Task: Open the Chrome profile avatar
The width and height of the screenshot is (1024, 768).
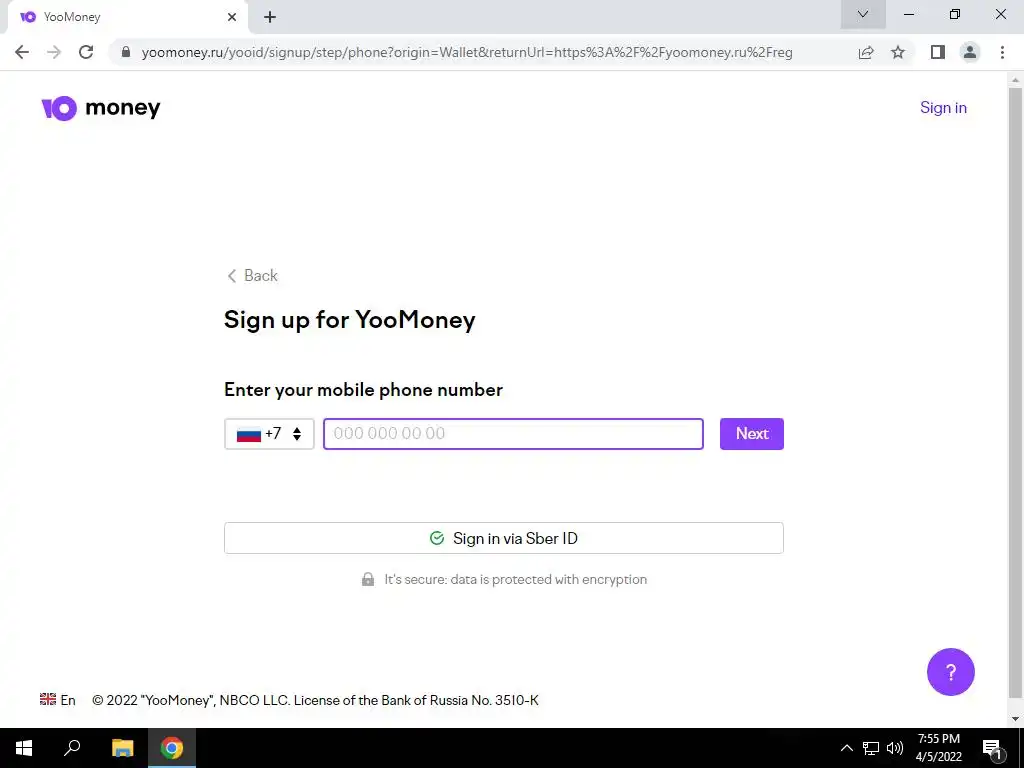Action: tap(970, 52)
